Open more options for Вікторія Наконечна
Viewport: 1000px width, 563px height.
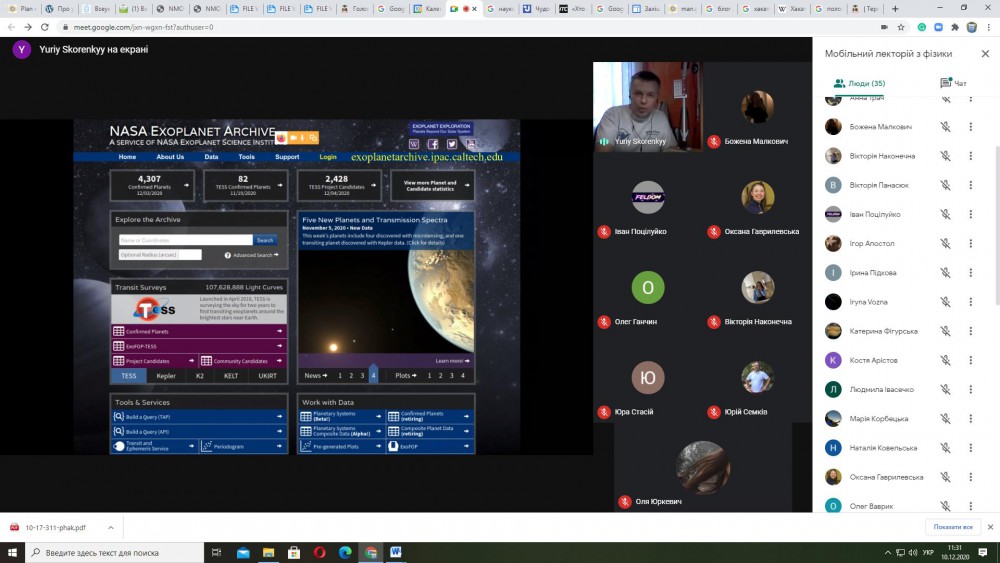pyautogui.click(x=971, y=156)
